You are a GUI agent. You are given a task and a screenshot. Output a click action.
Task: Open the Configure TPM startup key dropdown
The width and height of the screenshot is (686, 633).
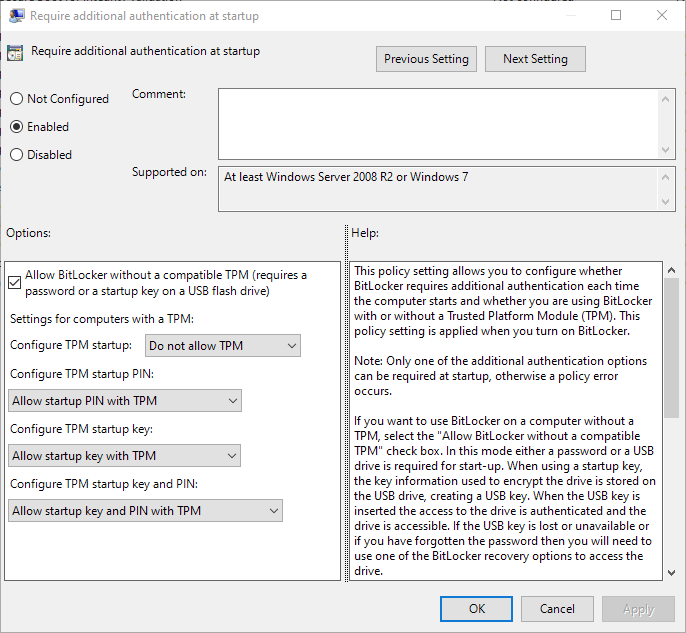point(124,456)
